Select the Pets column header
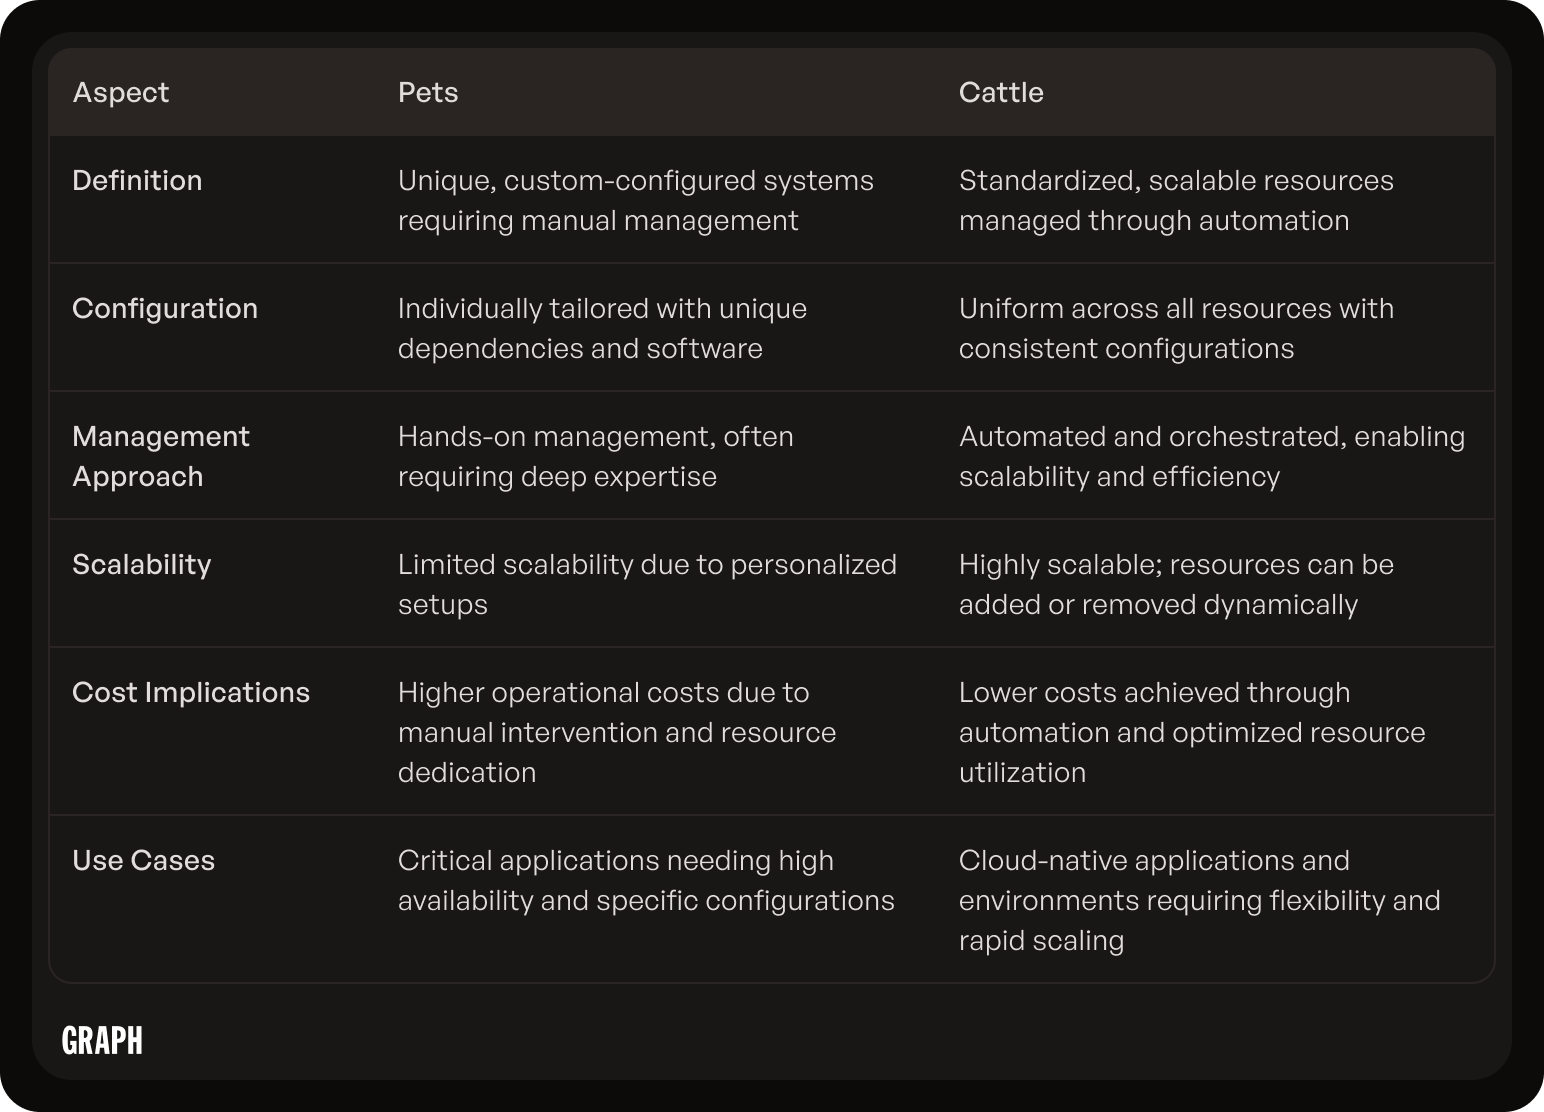1544x1112 pixels. tap(428, 92)
